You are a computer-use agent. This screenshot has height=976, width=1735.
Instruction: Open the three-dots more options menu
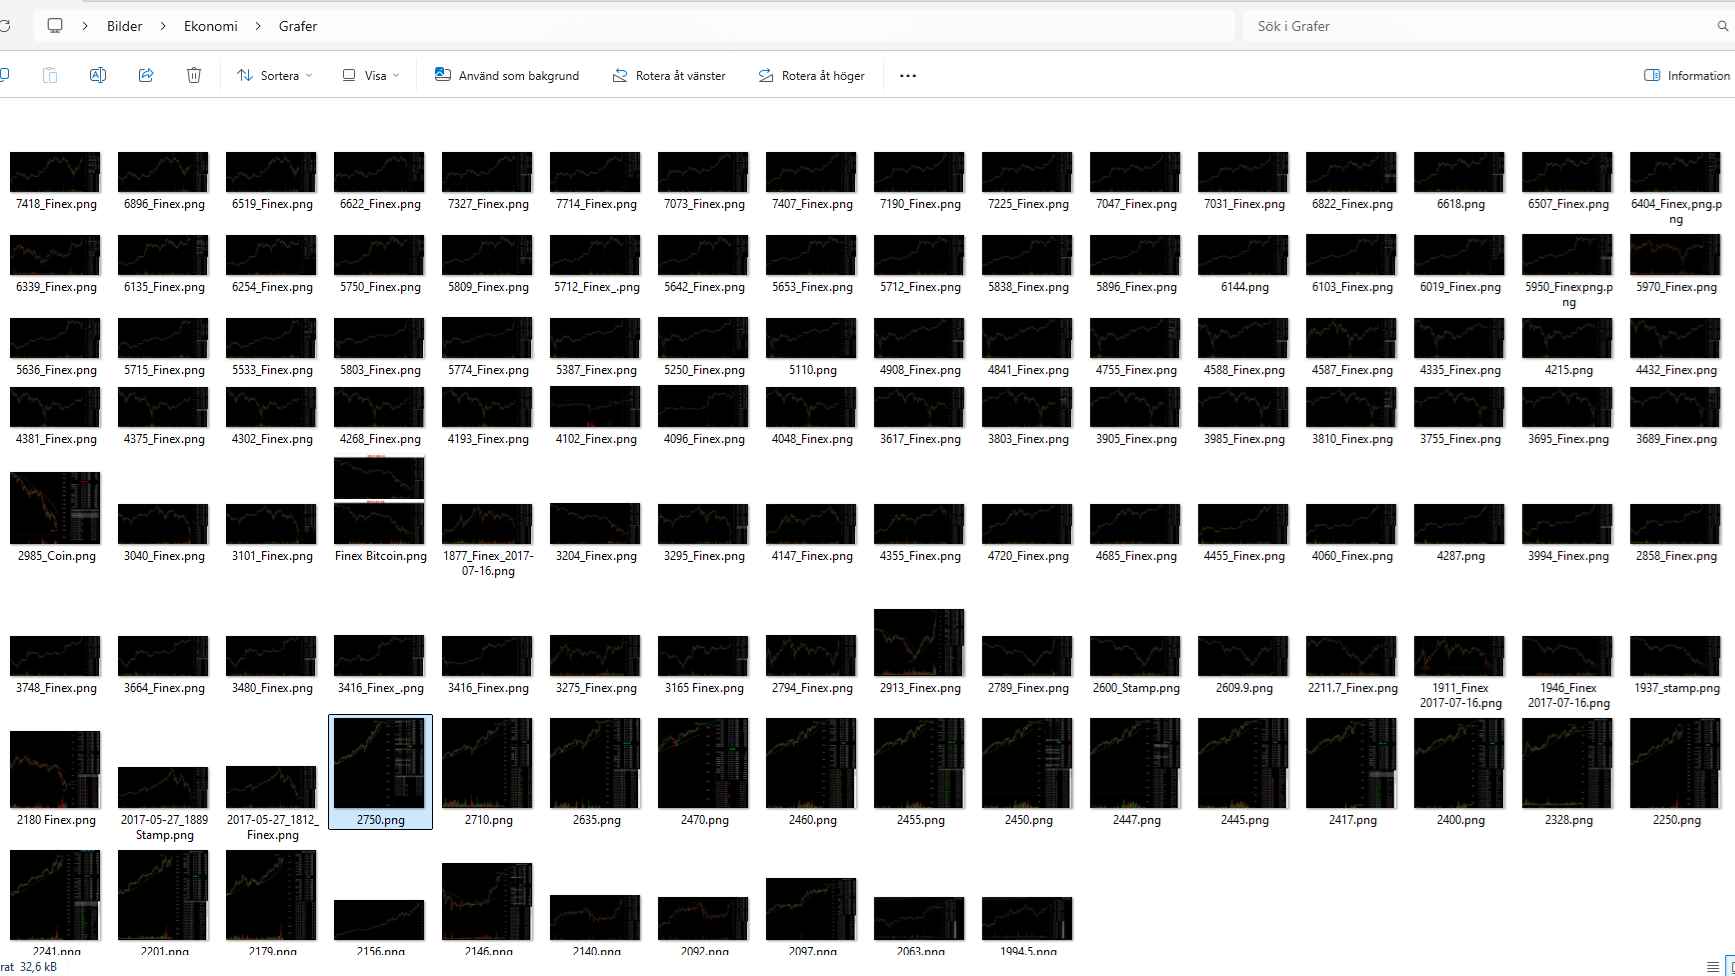coord(908,76)
